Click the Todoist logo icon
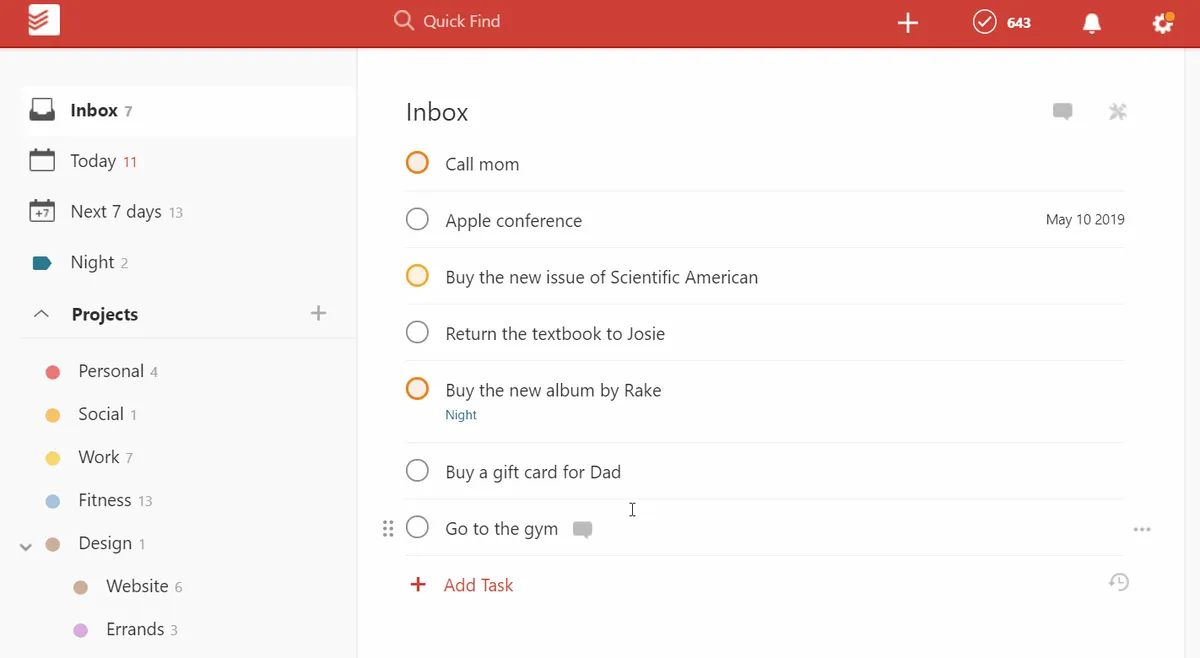The width and height of the screenshot is (1200, 658). [44, 21]
